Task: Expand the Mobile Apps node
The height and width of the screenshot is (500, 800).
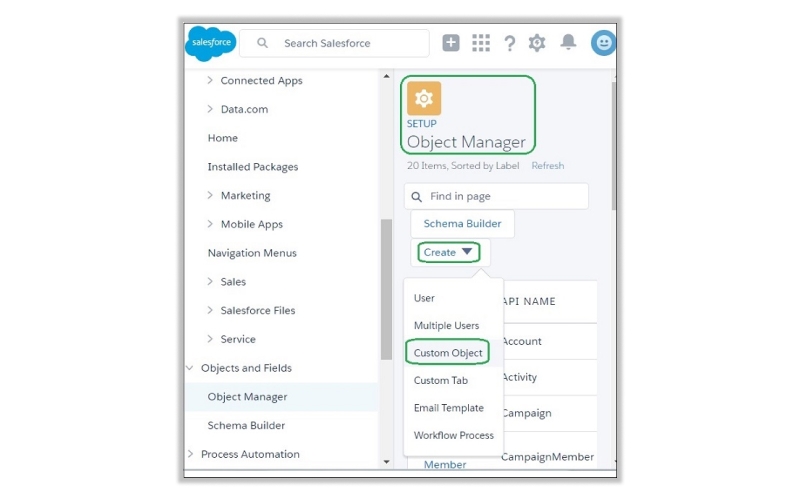Action: coord(210,223)
